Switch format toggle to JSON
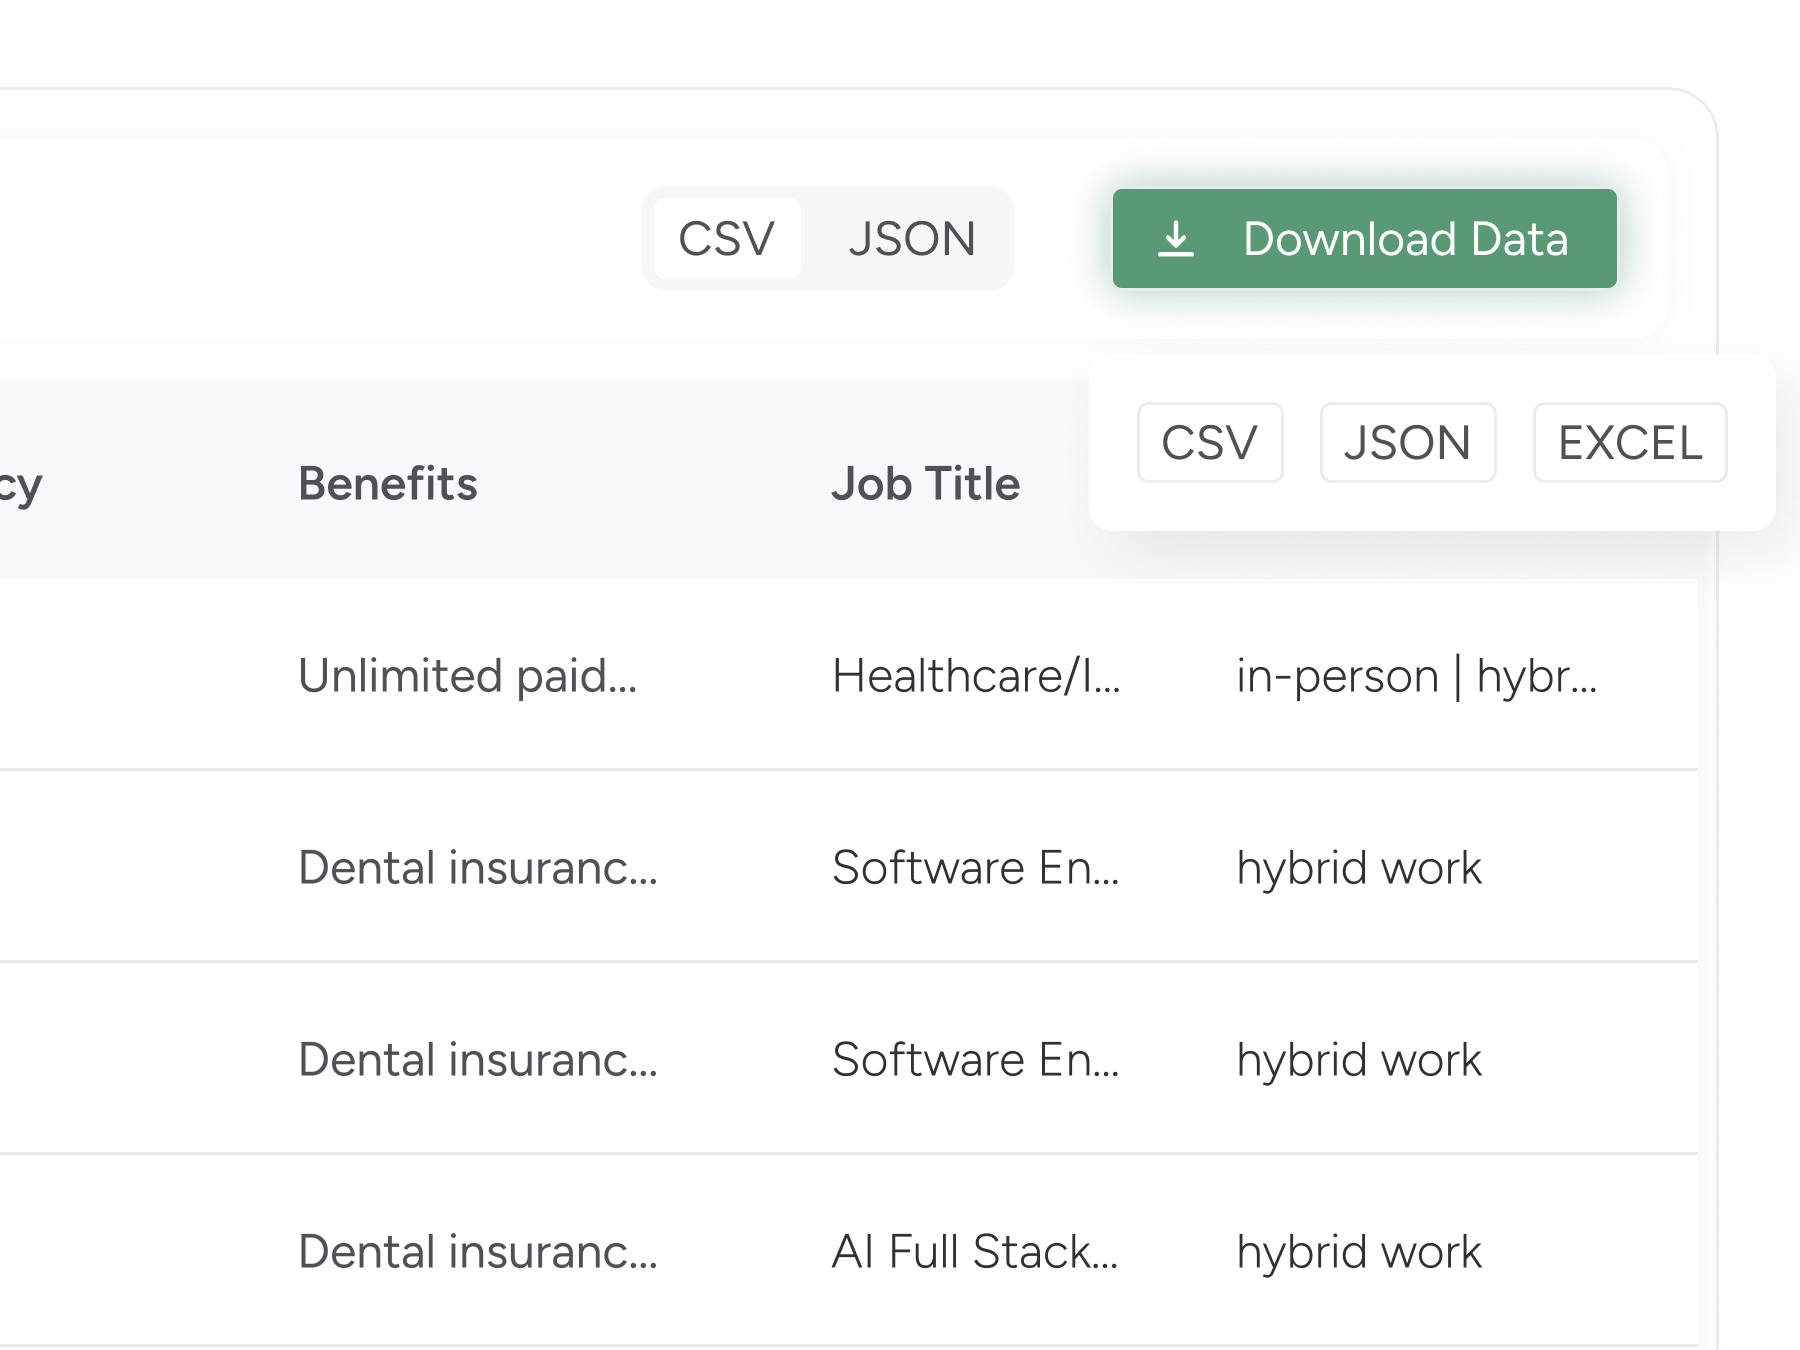Viewport: 1800px width, 1350px height. coord(911,239)
